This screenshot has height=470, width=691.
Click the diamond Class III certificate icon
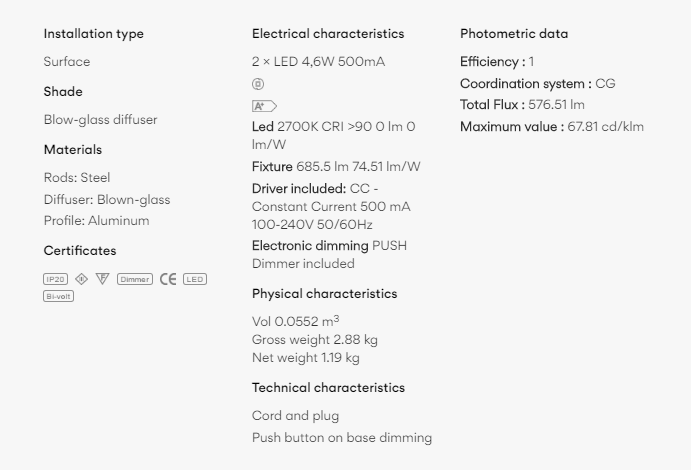coord(82,279)
